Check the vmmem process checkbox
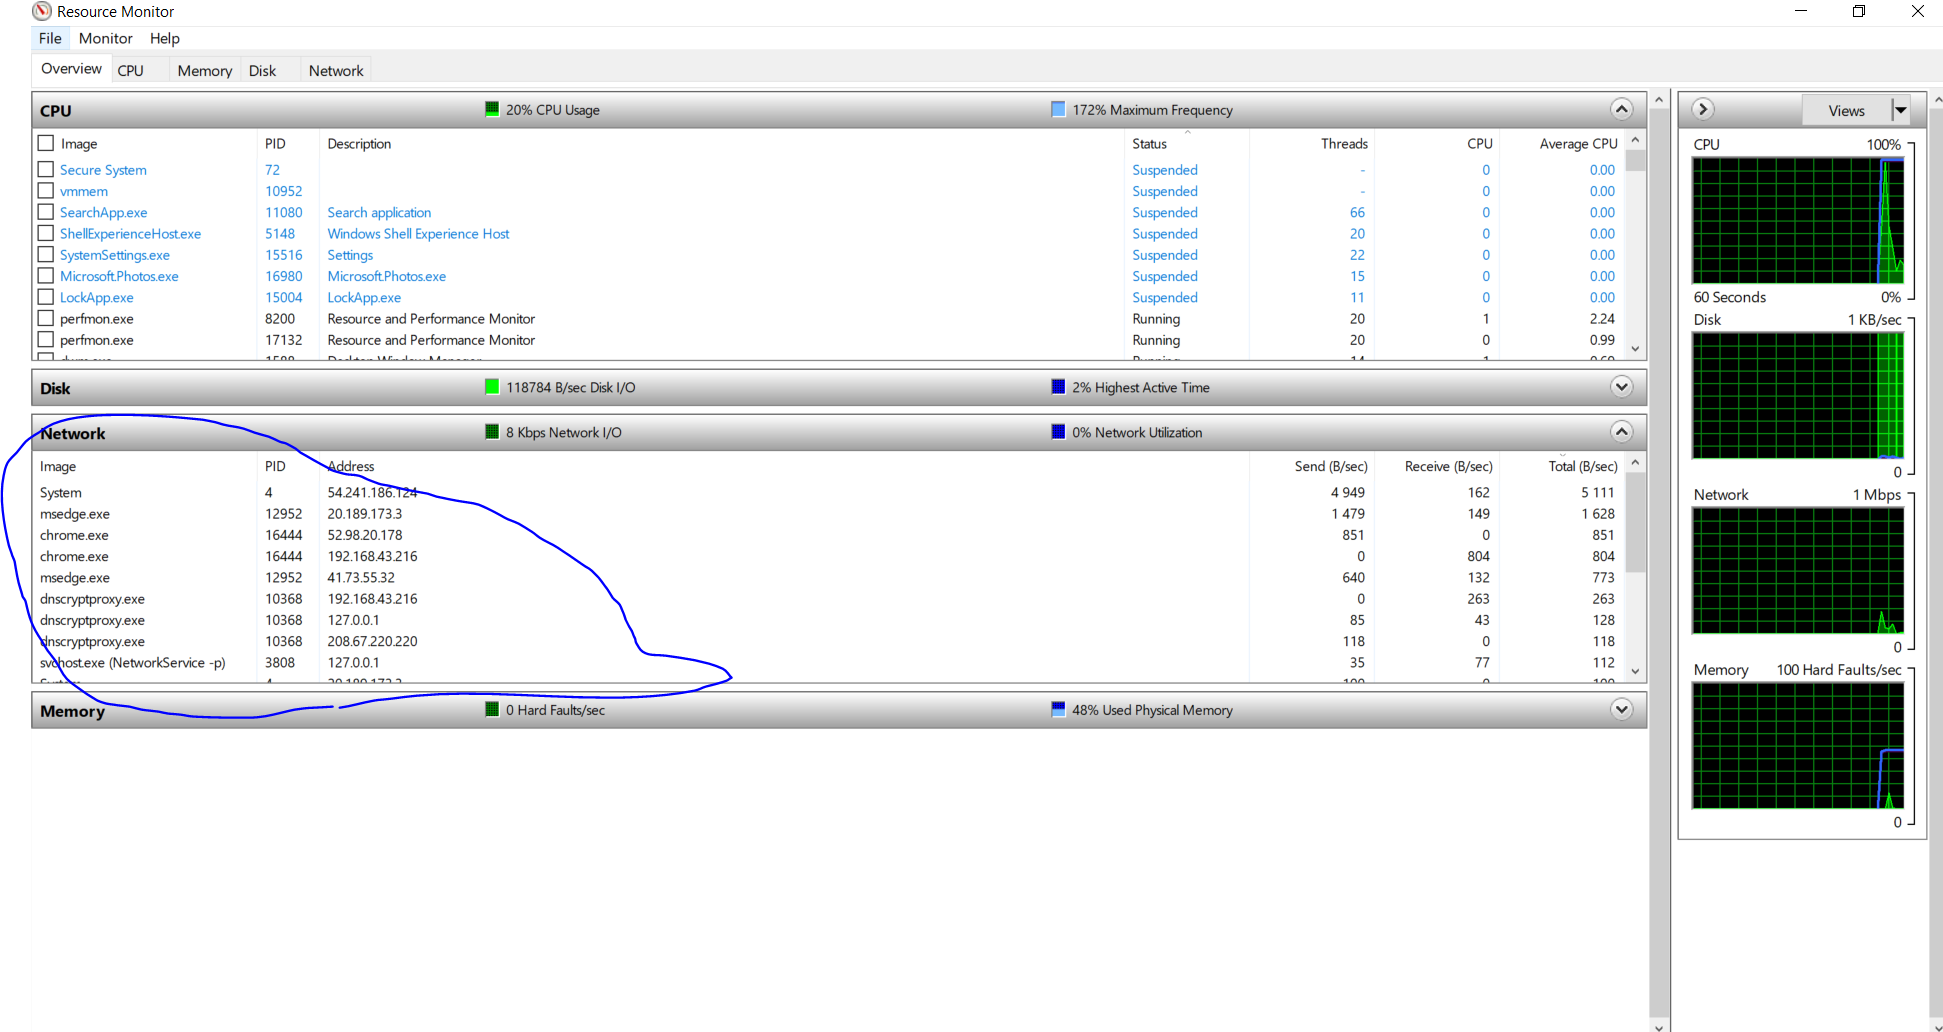This screenshot has width=1943, height=1032. [x=45, y=191]
